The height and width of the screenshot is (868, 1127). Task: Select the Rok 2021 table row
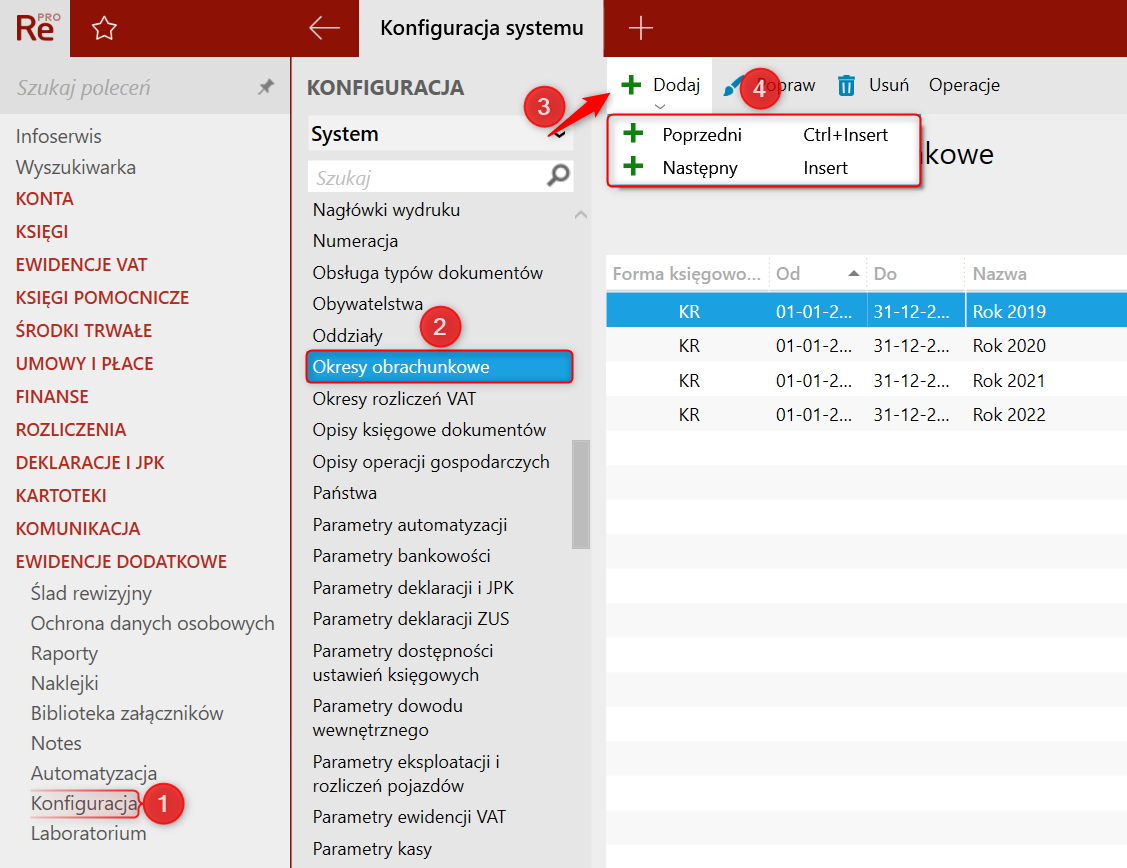[x=866, y=380]
